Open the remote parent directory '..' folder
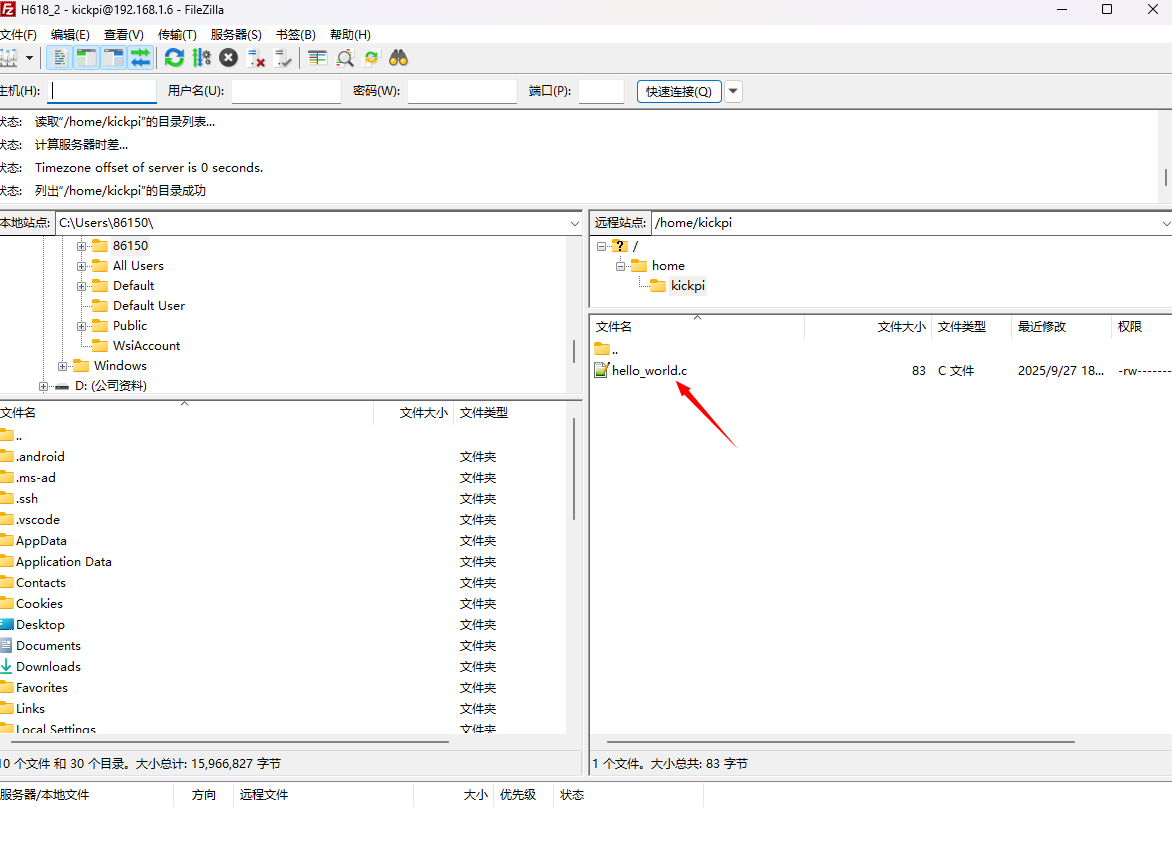Screen dimensions: 1172x845 (x=606, y=349)
